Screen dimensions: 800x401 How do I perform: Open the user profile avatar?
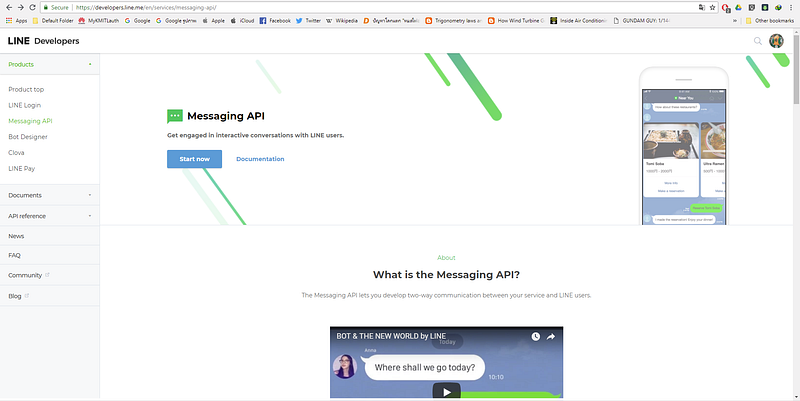pos(776,41)
